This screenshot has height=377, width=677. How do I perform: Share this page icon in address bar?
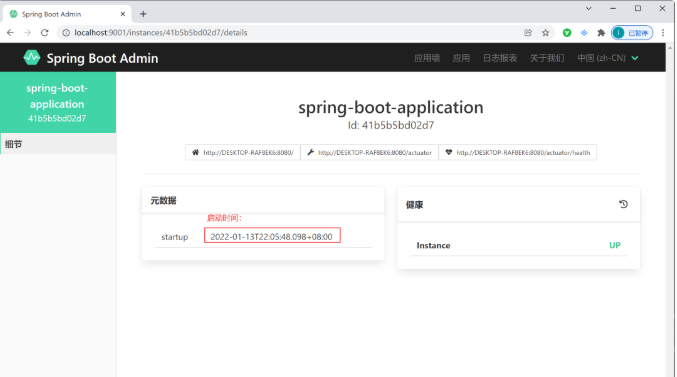528,33
